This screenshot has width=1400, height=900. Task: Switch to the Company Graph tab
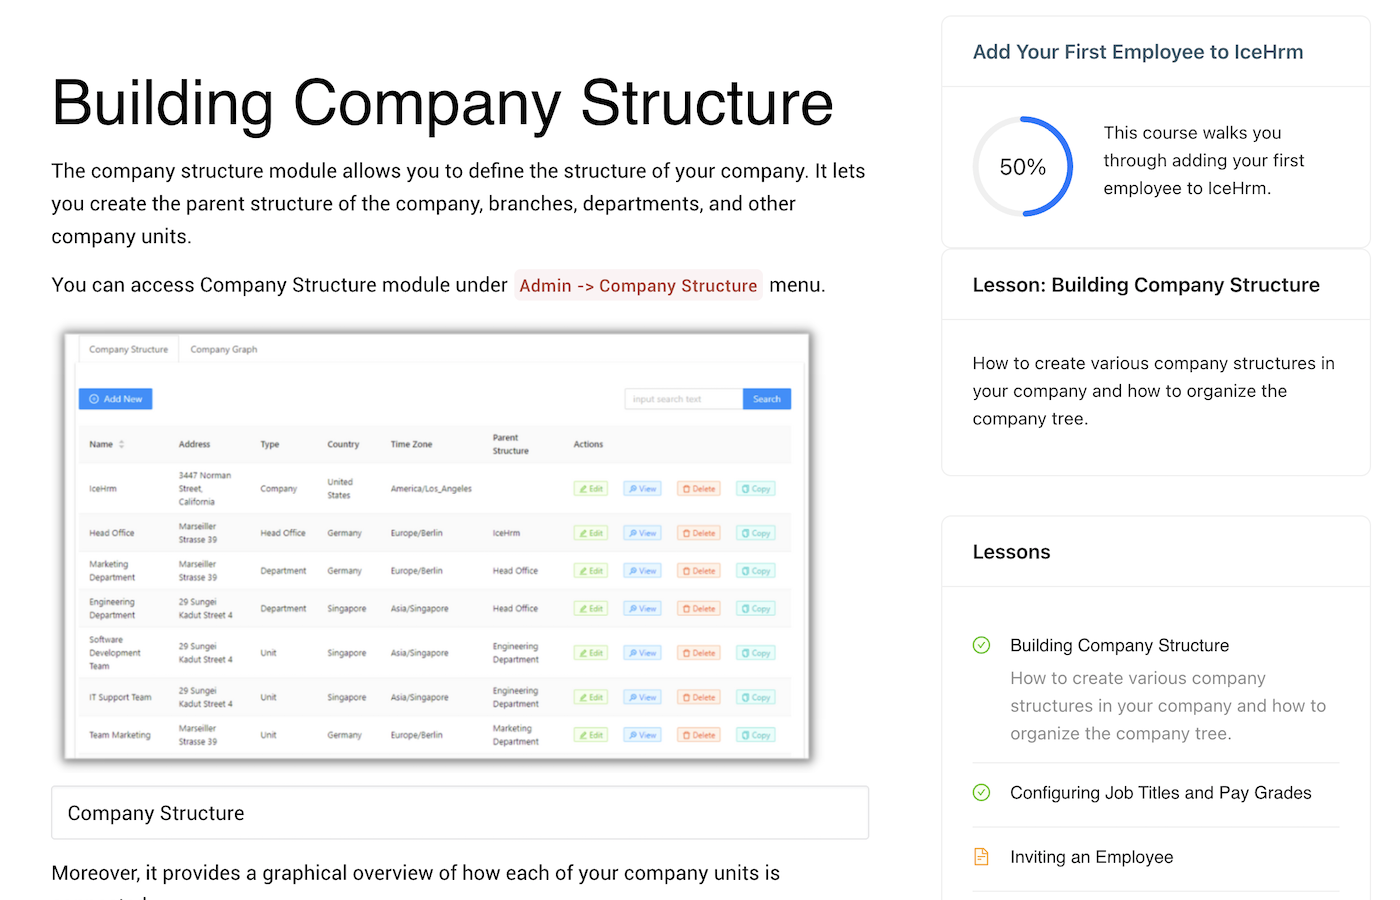[x=223, y=350]
